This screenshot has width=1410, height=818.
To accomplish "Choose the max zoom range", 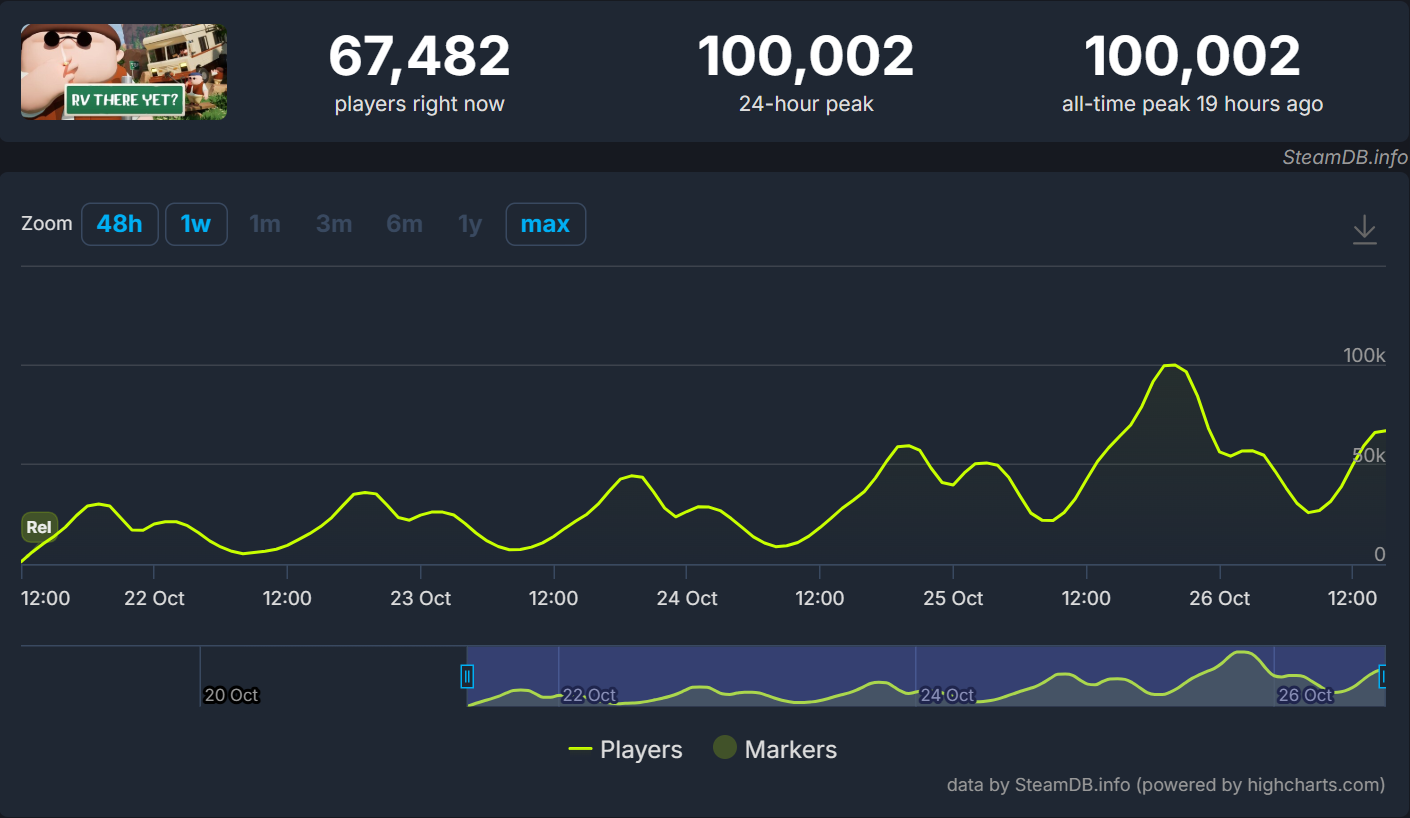I will click(545, 224).
